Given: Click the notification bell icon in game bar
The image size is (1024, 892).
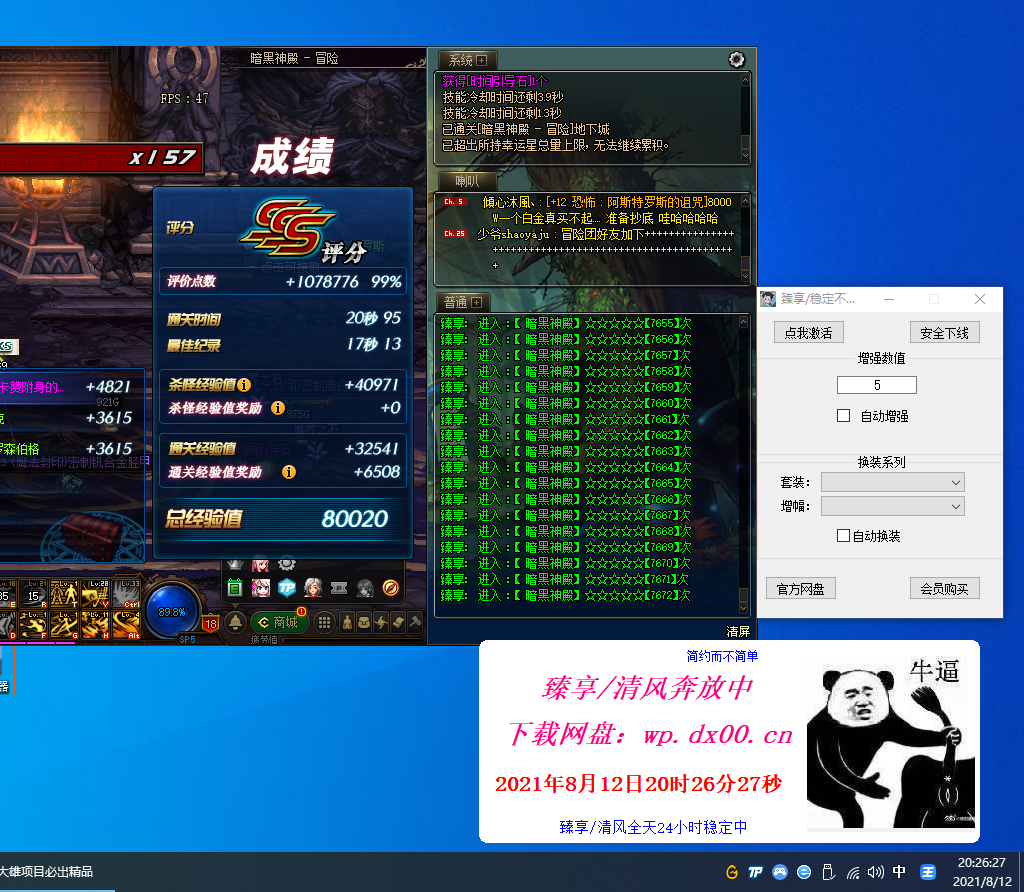Looking at the screenshot, I should 236,622.
